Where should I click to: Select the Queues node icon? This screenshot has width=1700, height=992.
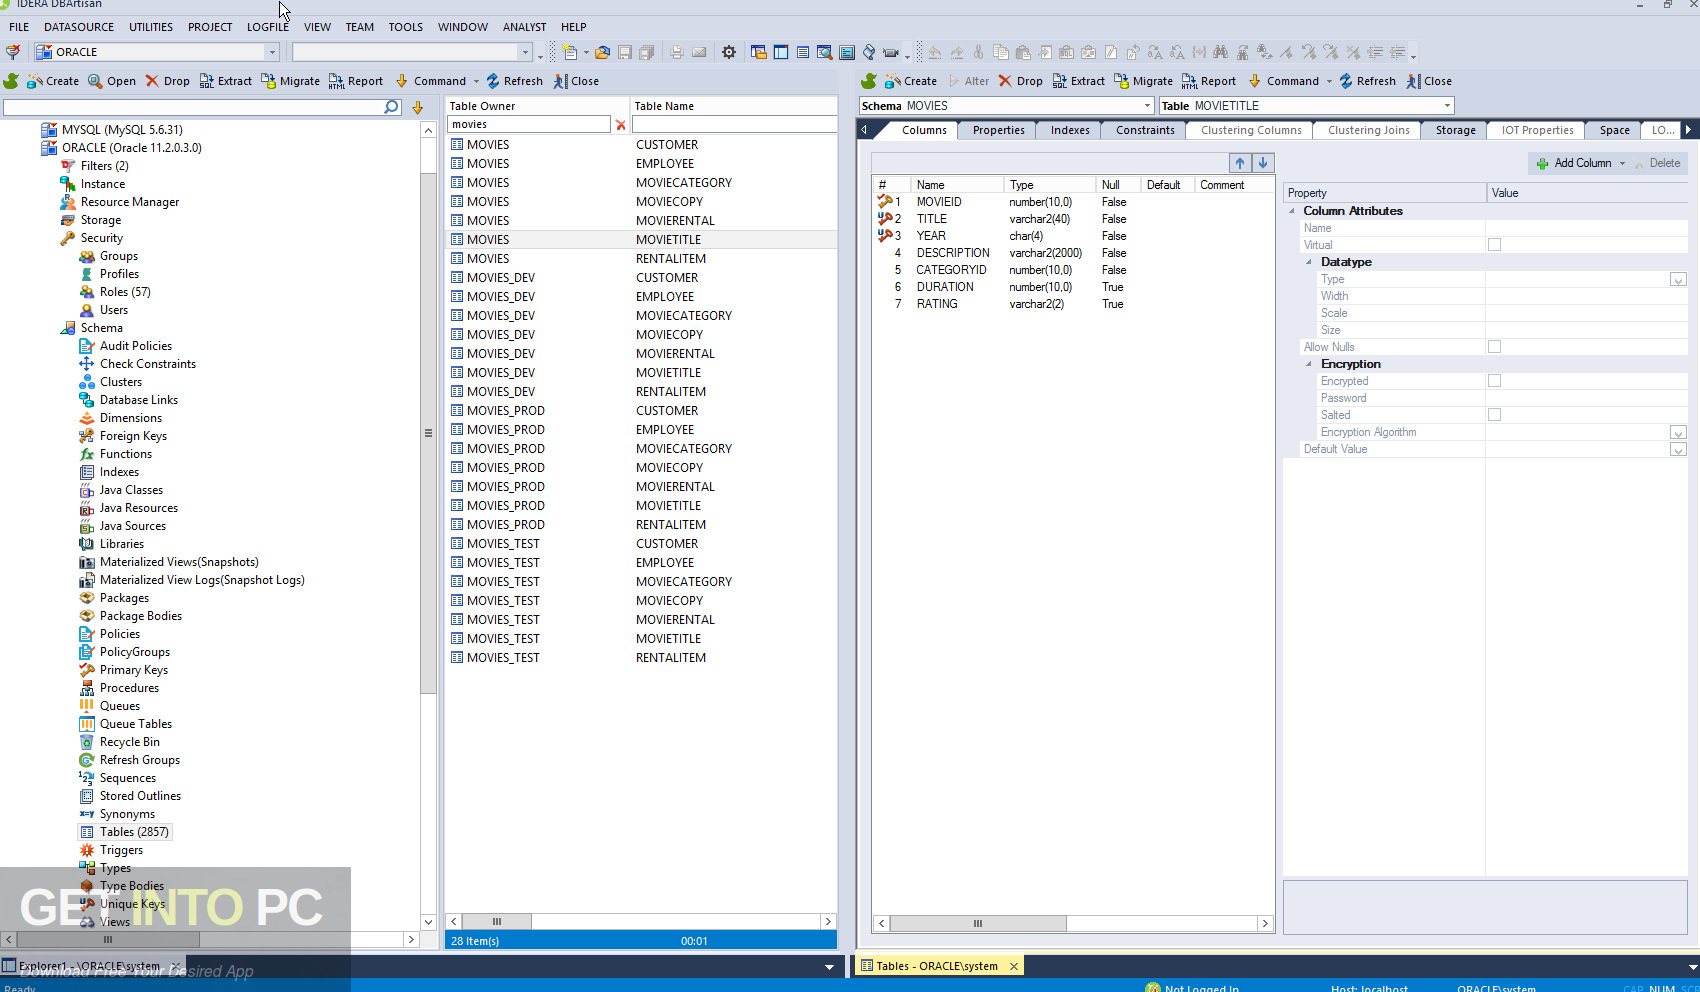pos(87,706)
